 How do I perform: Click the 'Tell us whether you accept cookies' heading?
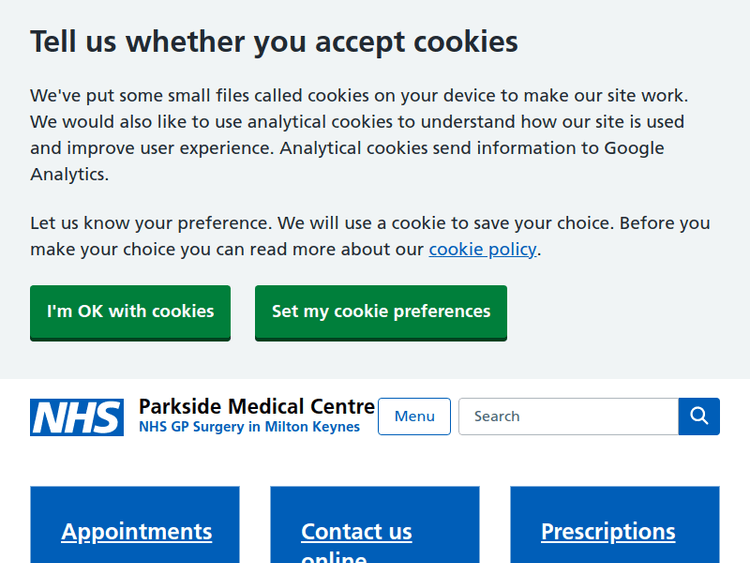click(x=274, y=42)
